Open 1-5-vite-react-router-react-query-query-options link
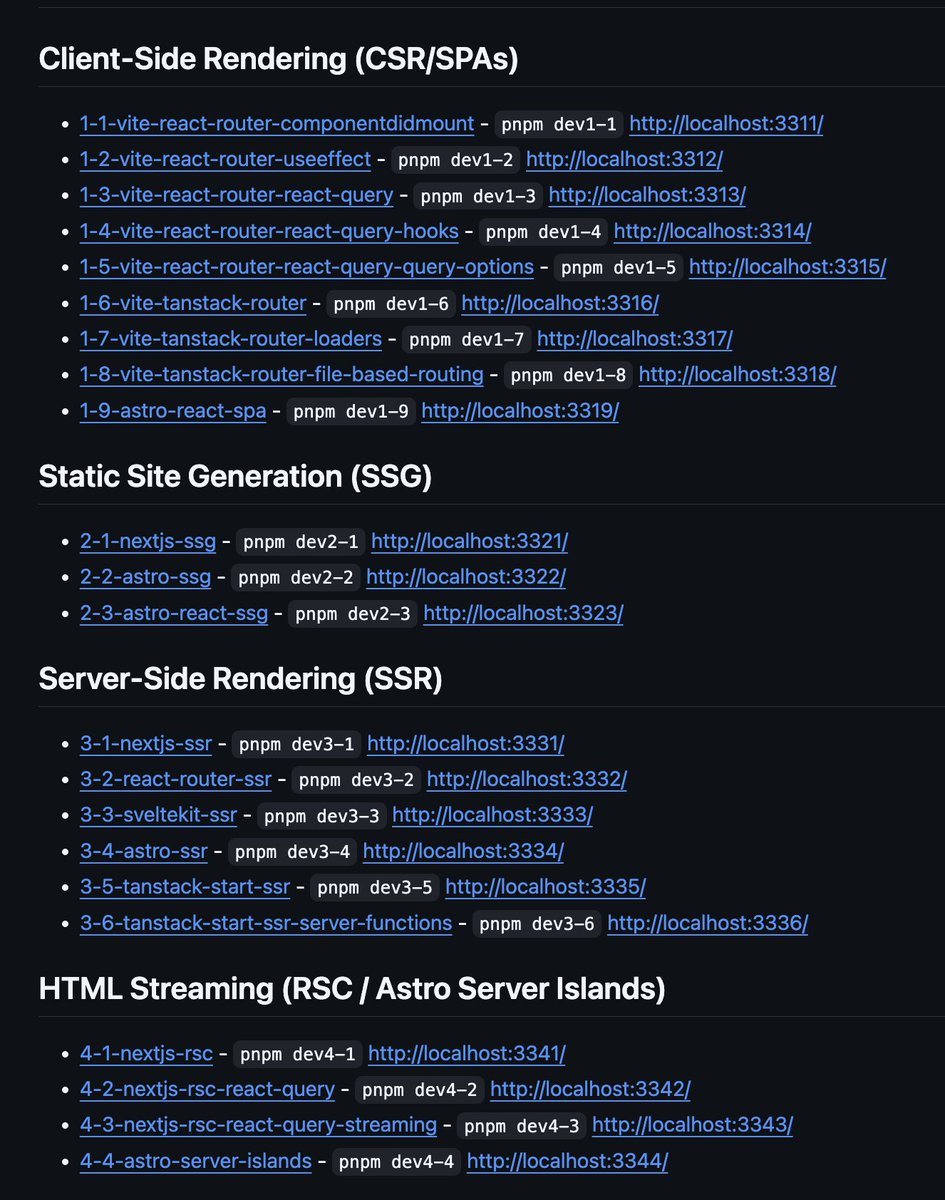 (307, 268)
